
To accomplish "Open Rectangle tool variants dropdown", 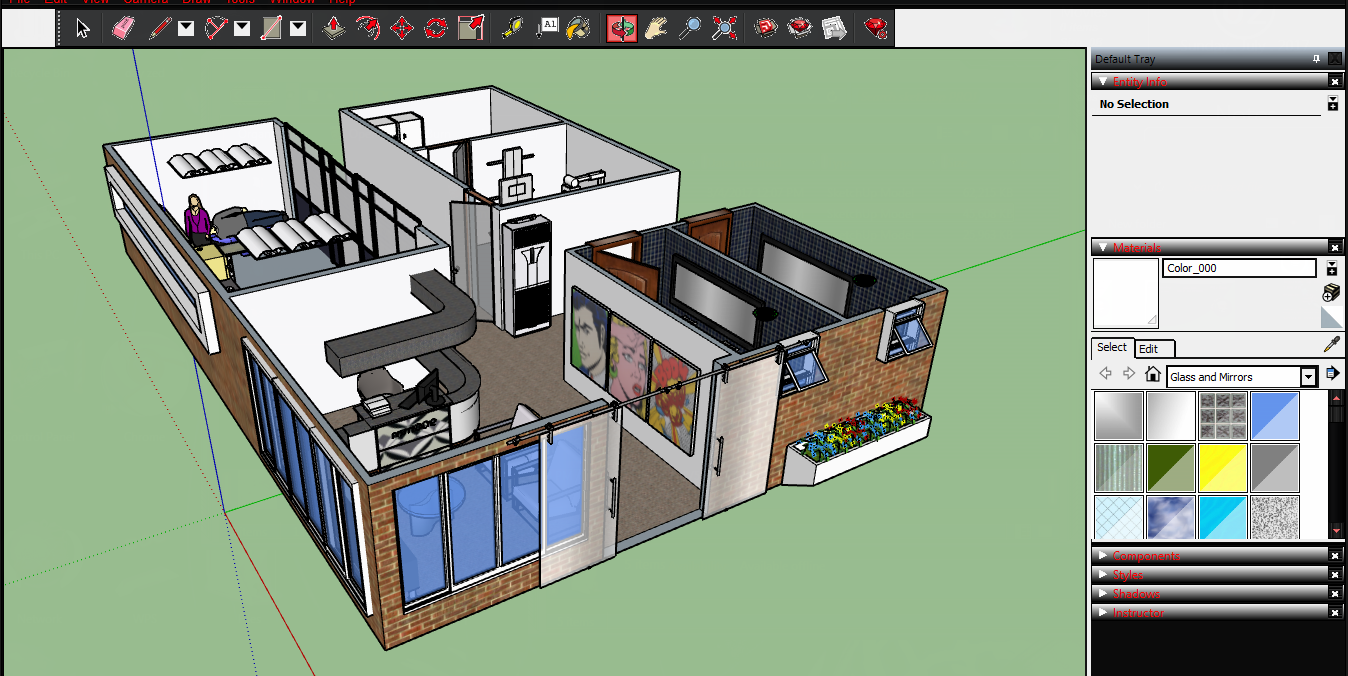I will pyautogui.click(x=298, y=29).
